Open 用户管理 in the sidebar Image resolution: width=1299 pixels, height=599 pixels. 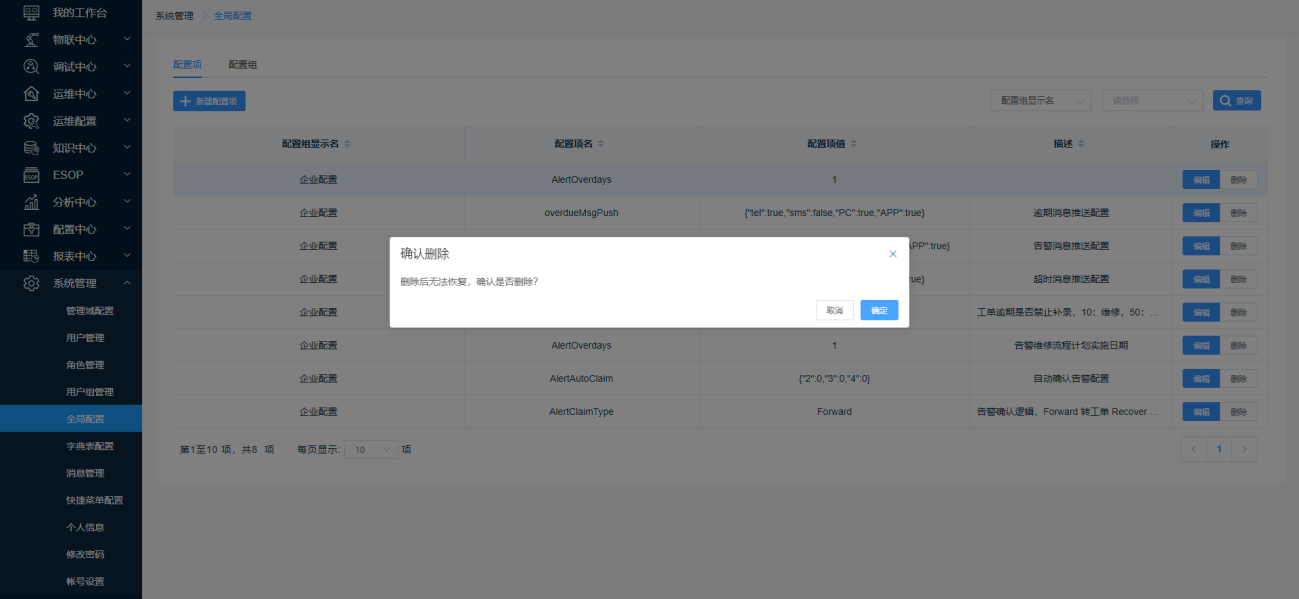coord(85,338)
